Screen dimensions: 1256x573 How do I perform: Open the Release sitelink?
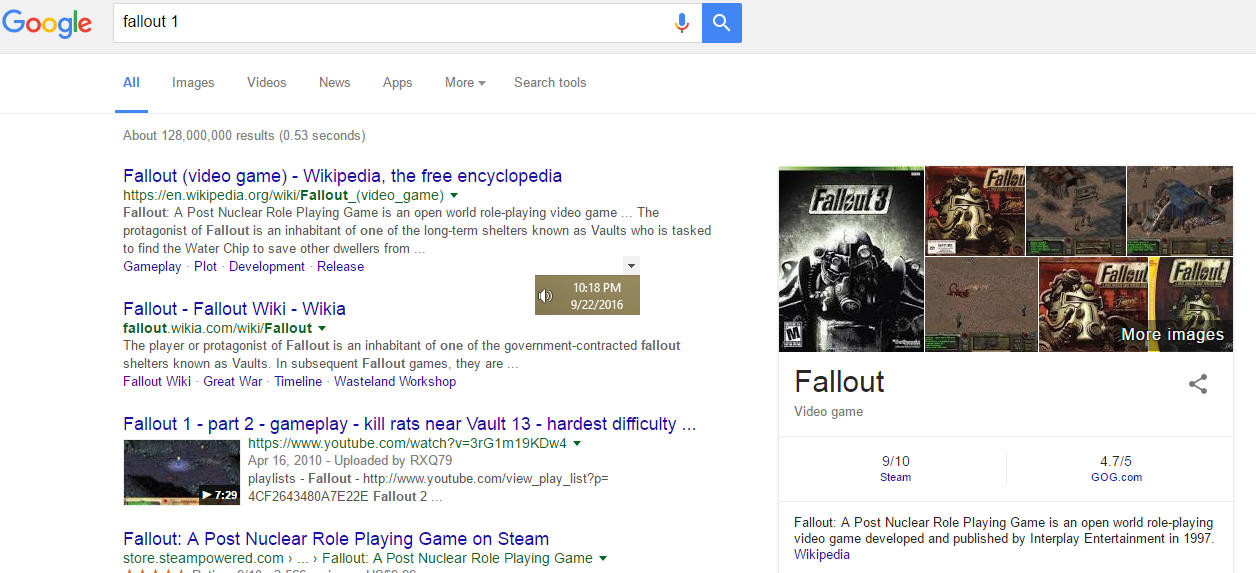click(x=340, y=267)
